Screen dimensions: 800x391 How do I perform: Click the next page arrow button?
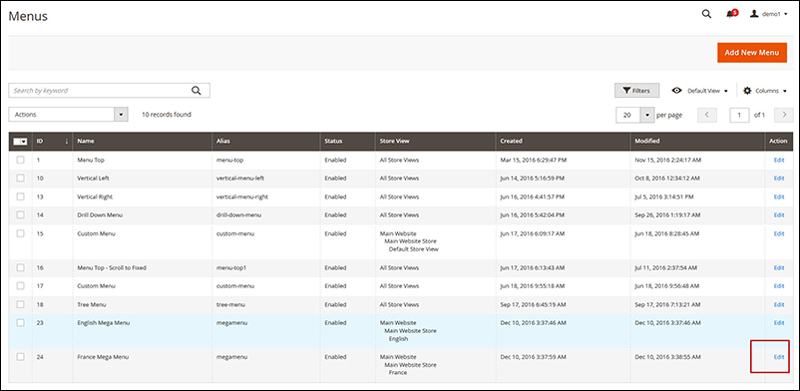[784, 115]
